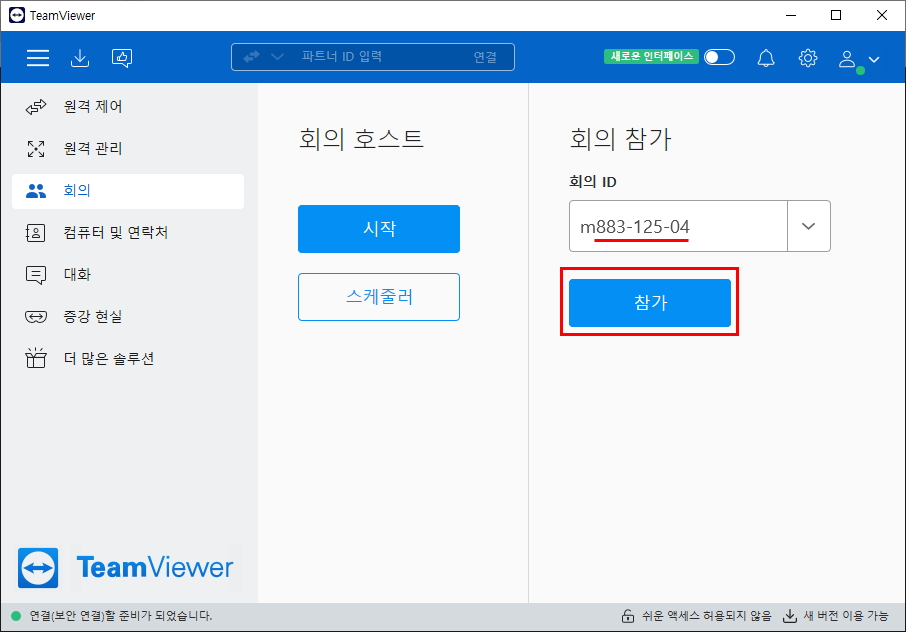Screen dimensions: 906x632
Task: Click the augmented reality headset icon
Action: point(36,317)
